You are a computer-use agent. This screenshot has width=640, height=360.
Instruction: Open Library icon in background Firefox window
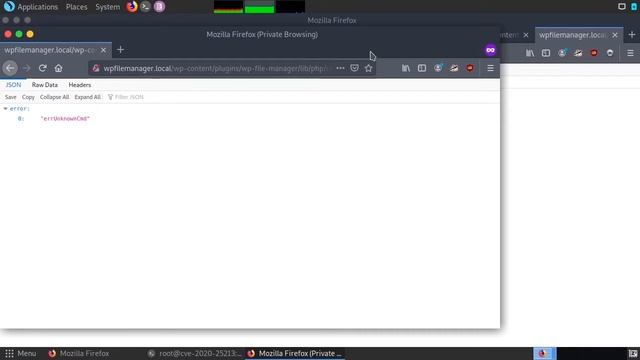[x=530, y=53]
